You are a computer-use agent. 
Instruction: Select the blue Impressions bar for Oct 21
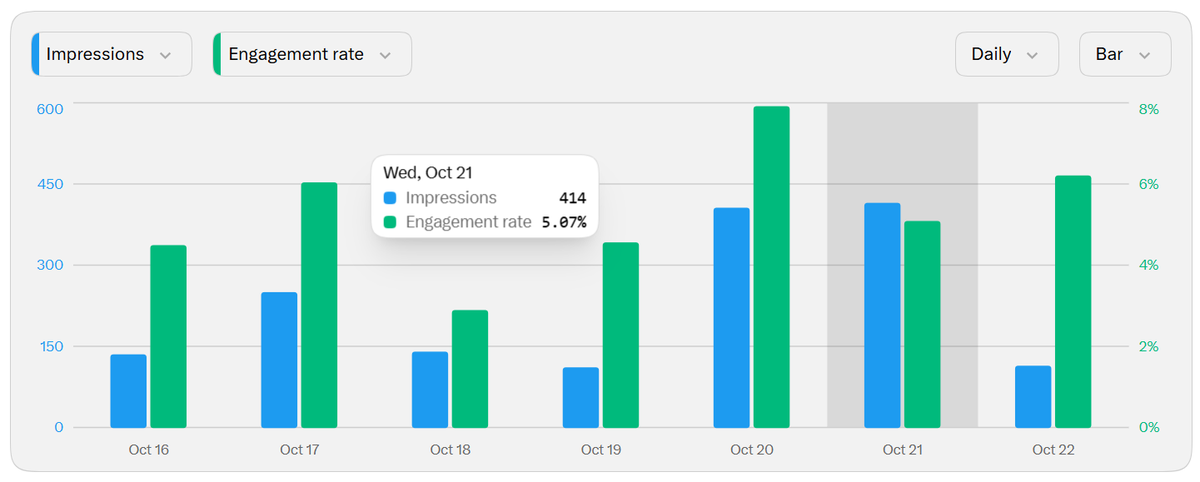click(882, 315)
